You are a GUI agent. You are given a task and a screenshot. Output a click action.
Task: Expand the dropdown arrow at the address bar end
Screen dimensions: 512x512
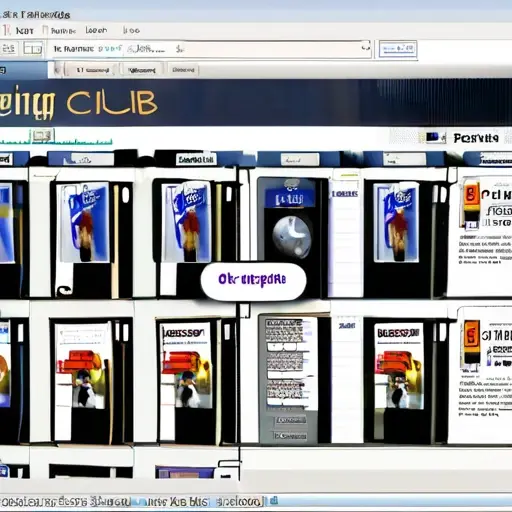coord(366,48)
